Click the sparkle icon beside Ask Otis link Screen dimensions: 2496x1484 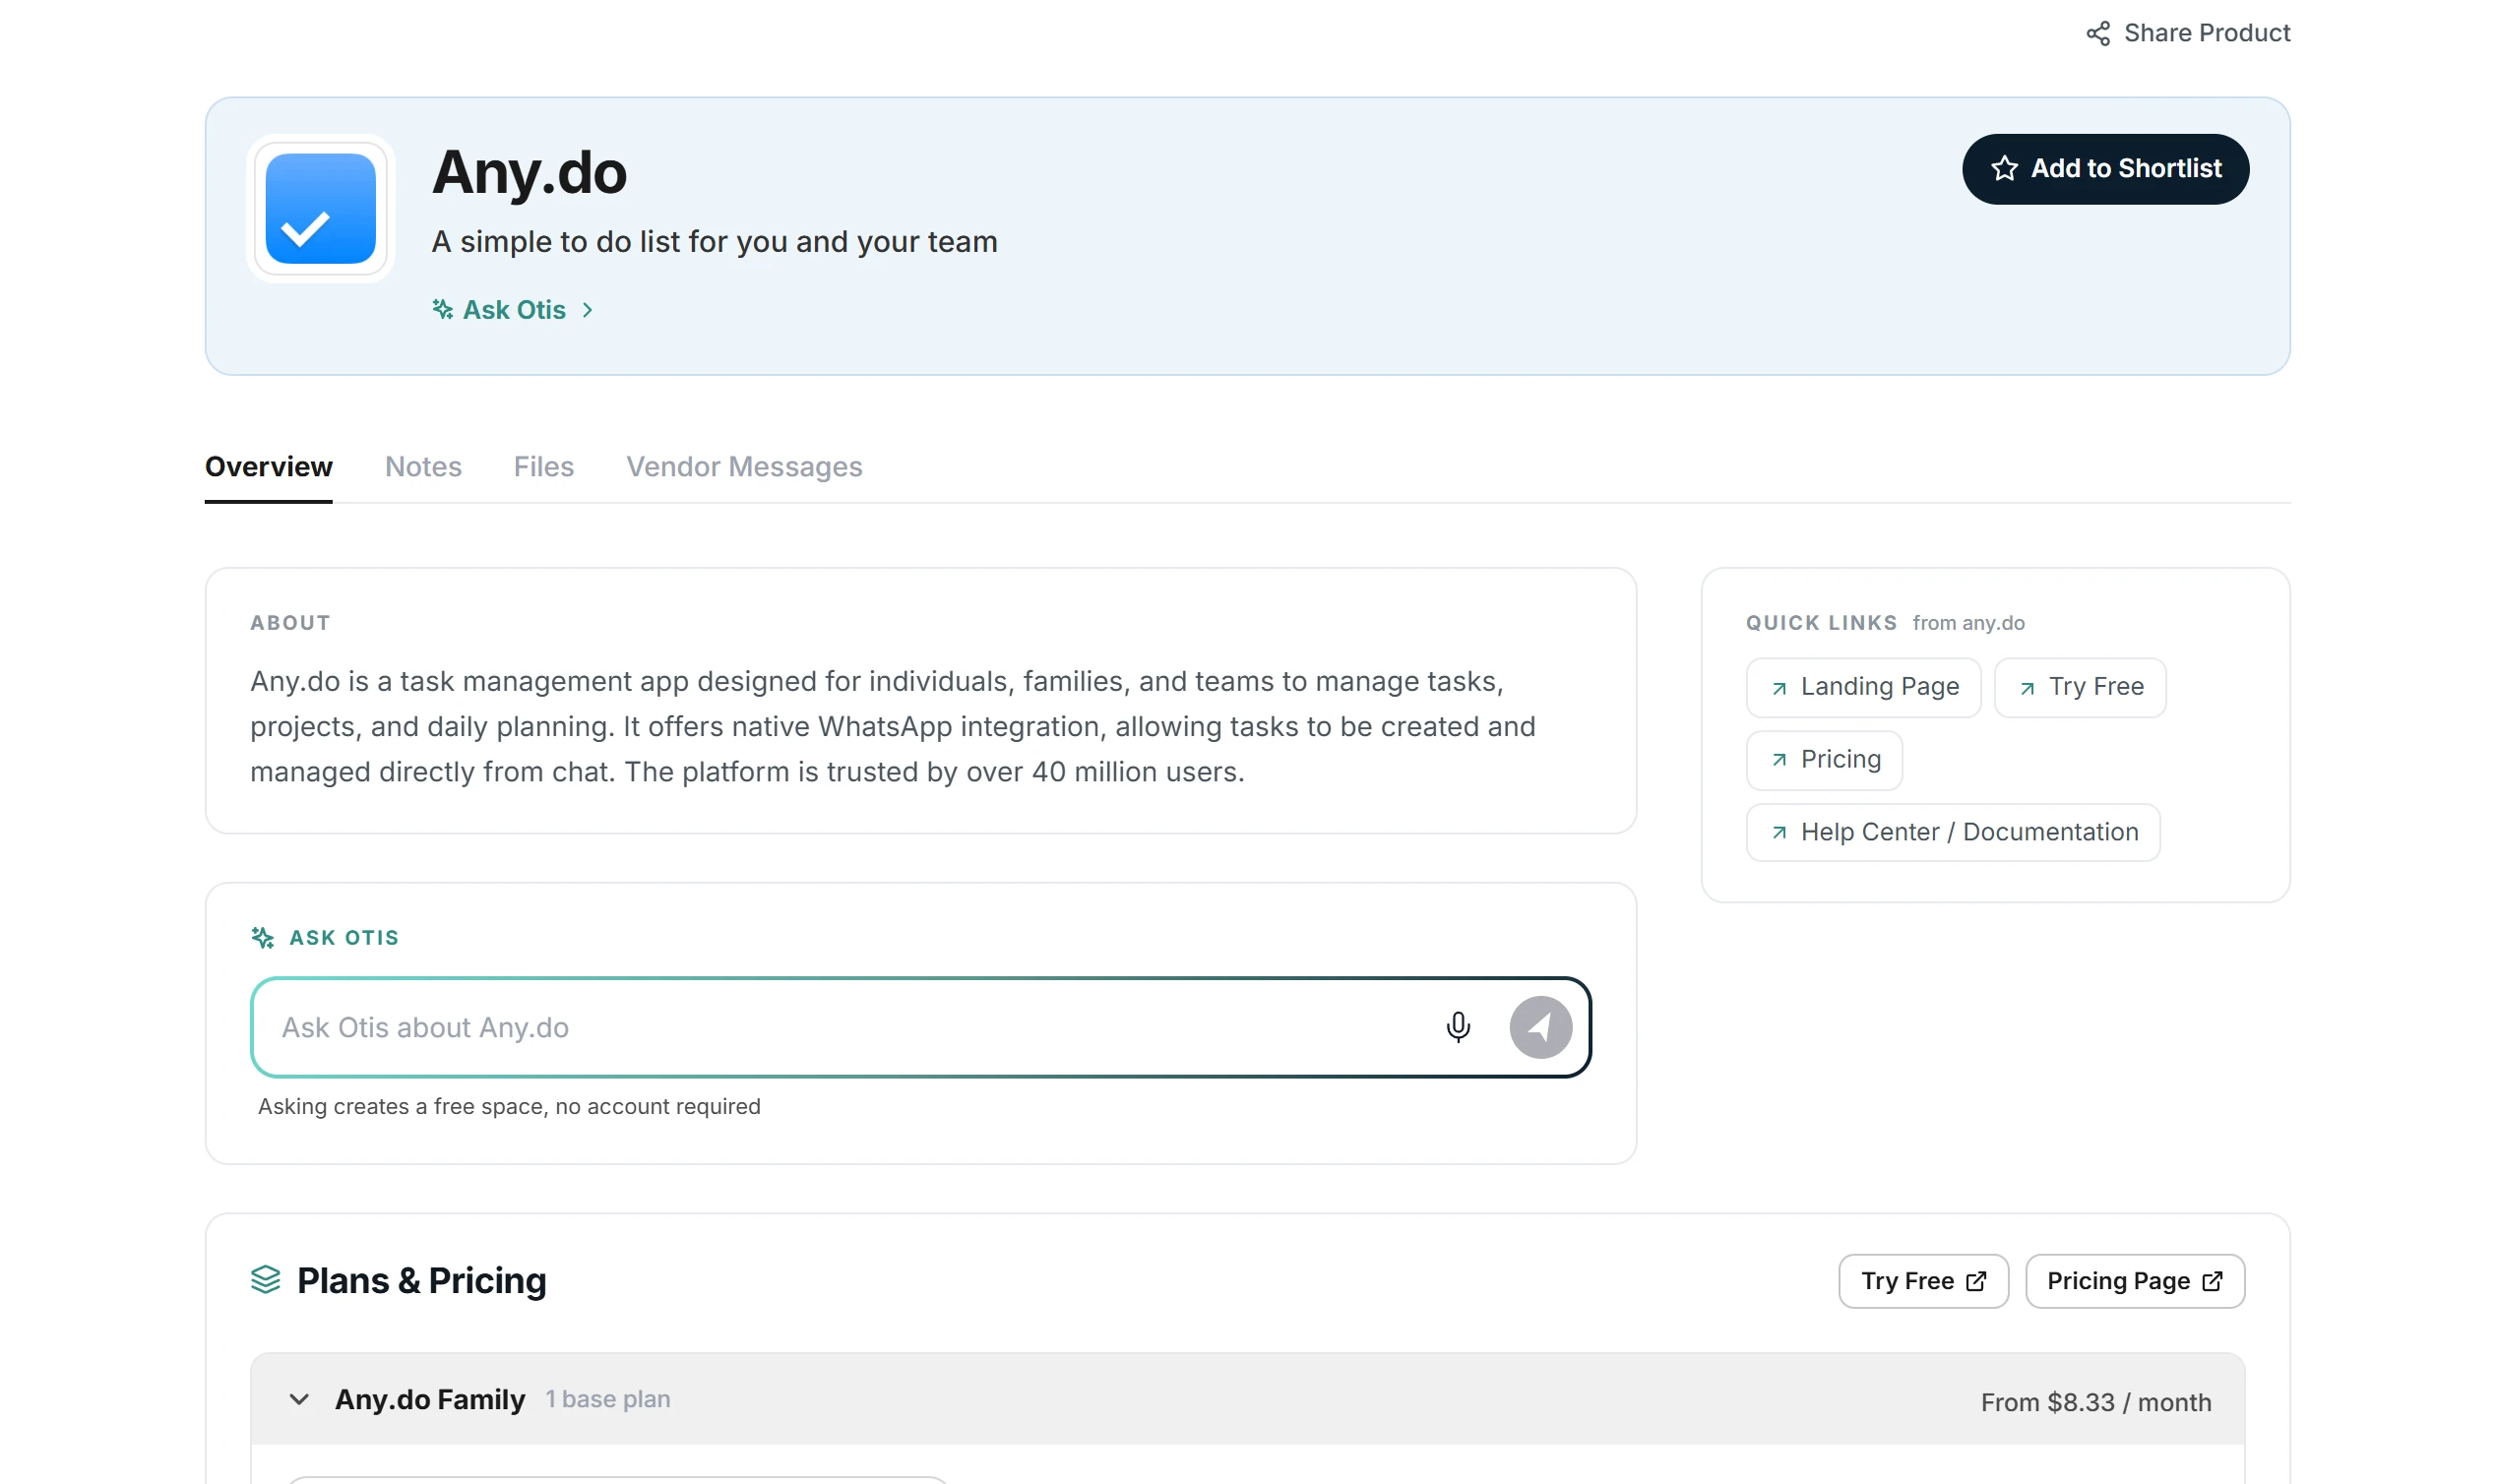click(442, 309)
